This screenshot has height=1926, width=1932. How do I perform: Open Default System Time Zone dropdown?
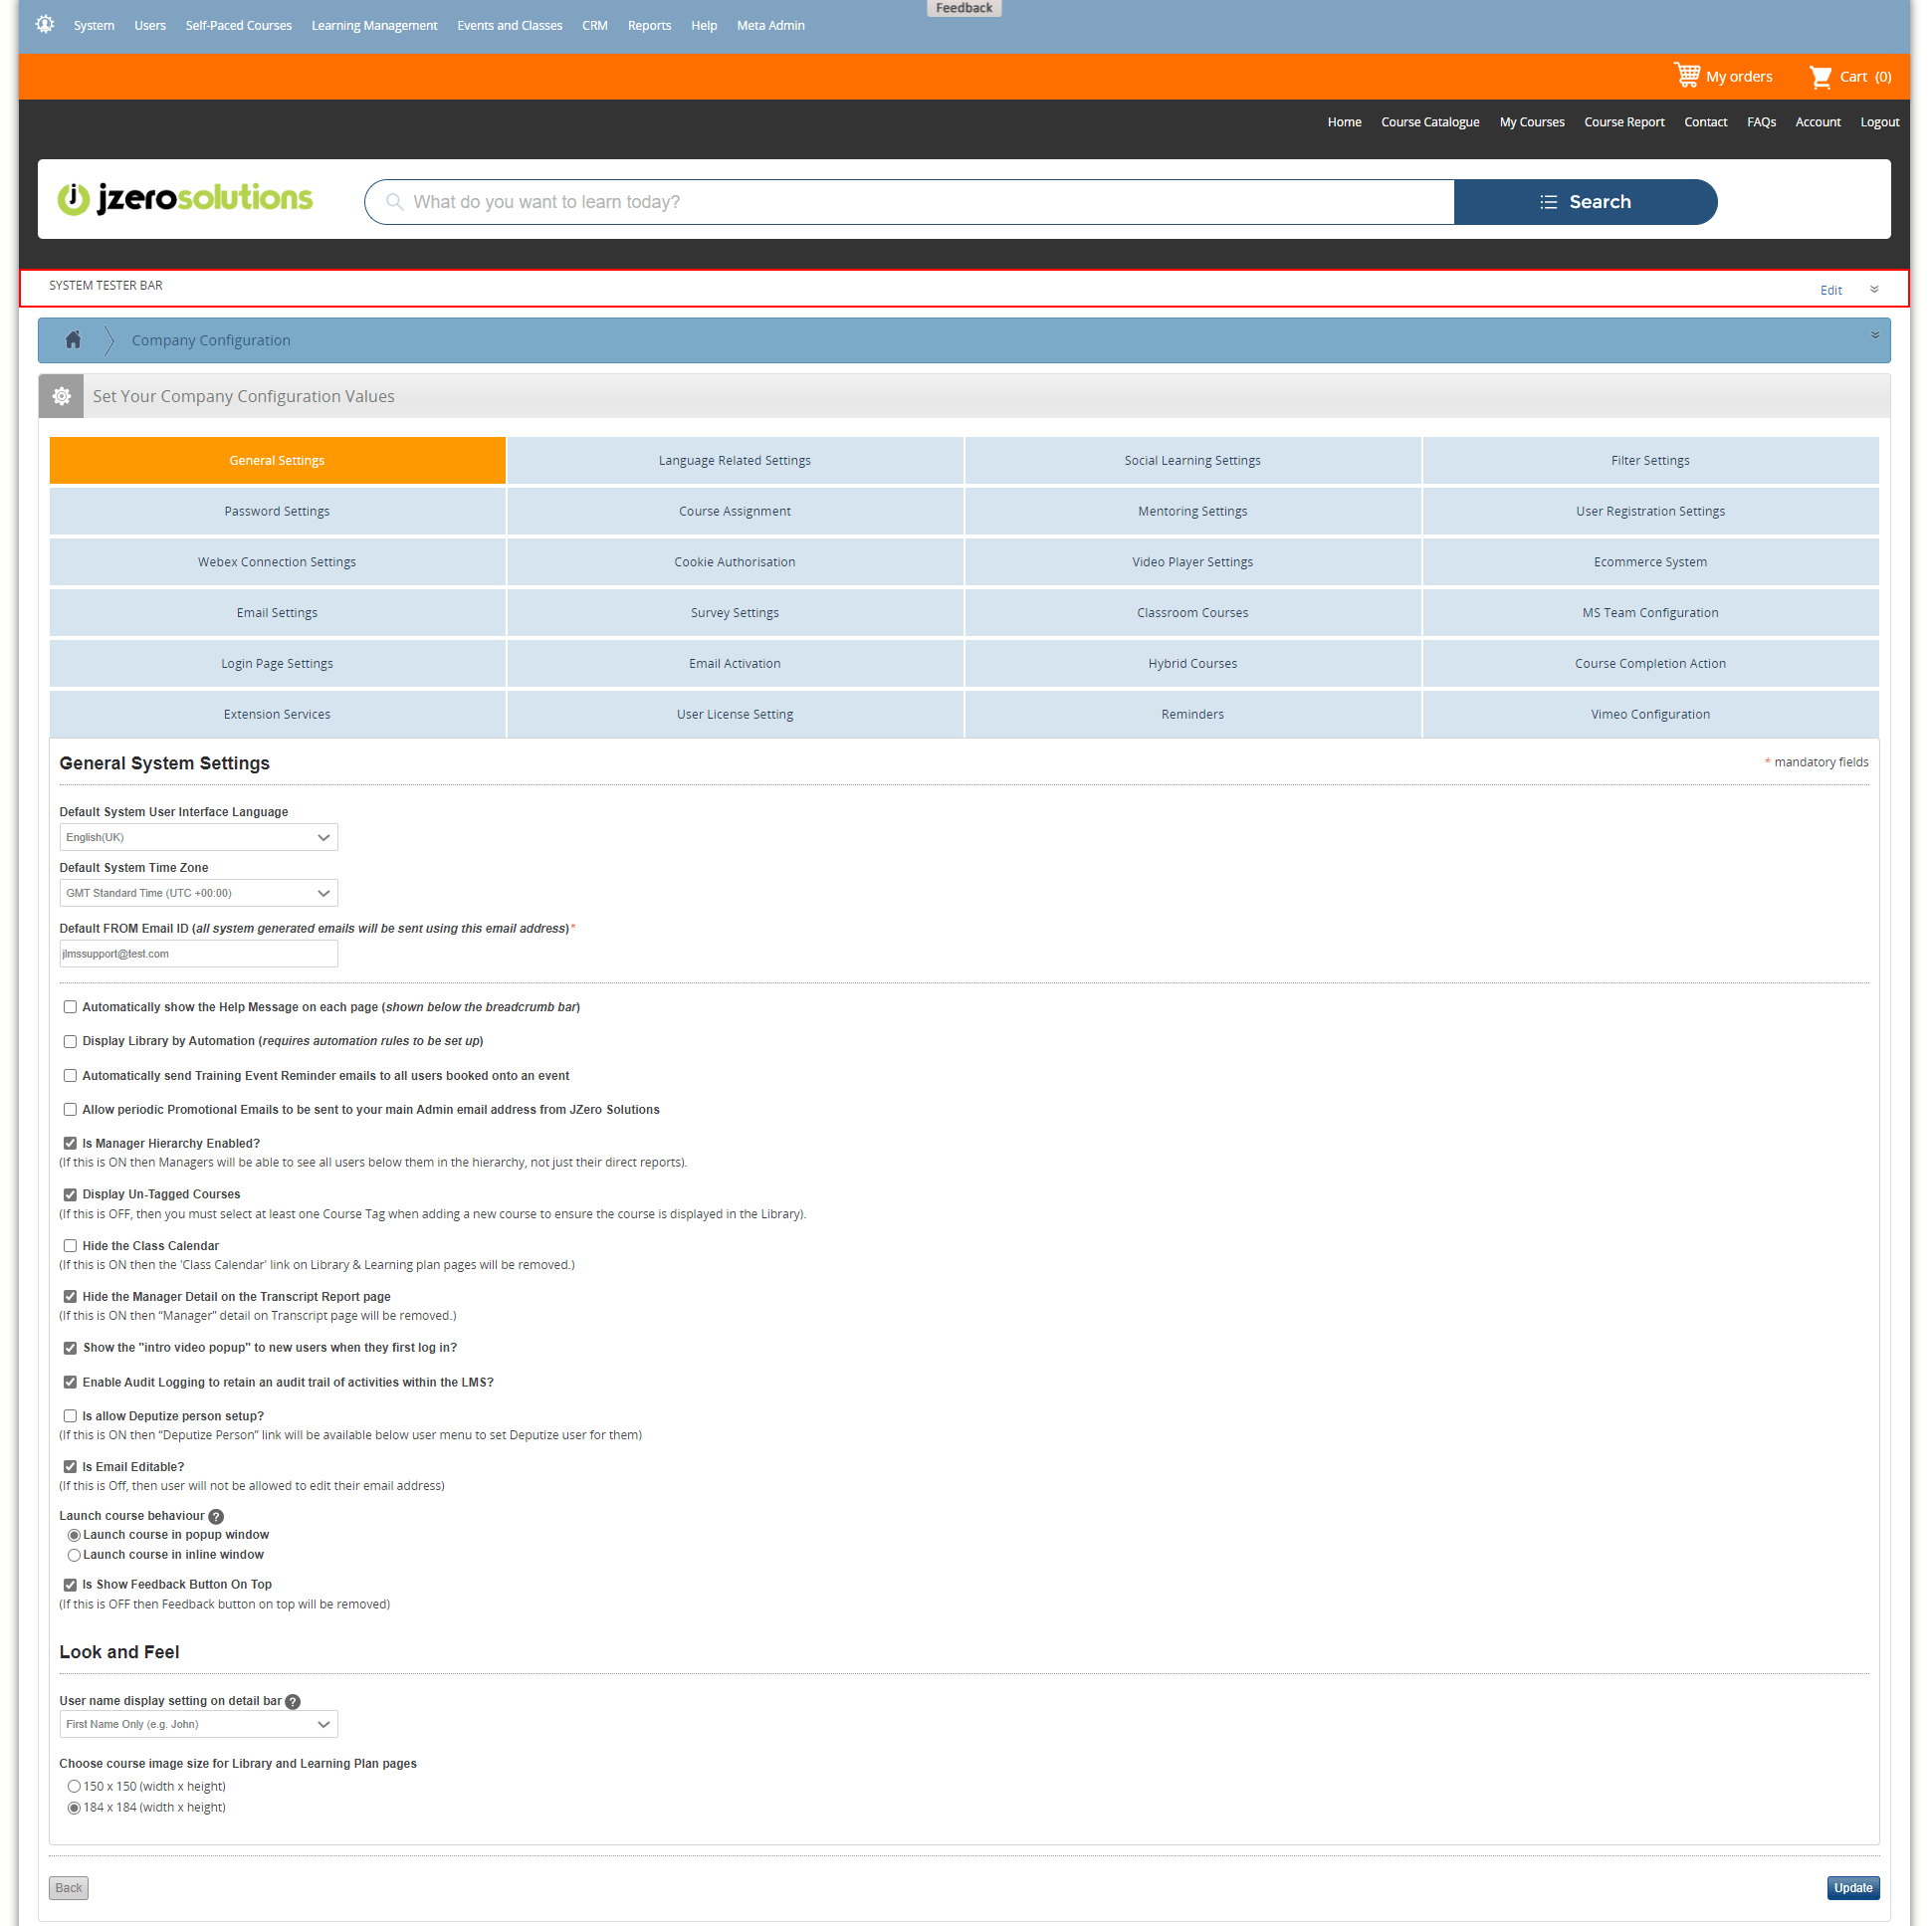click(x=198, y=893)
